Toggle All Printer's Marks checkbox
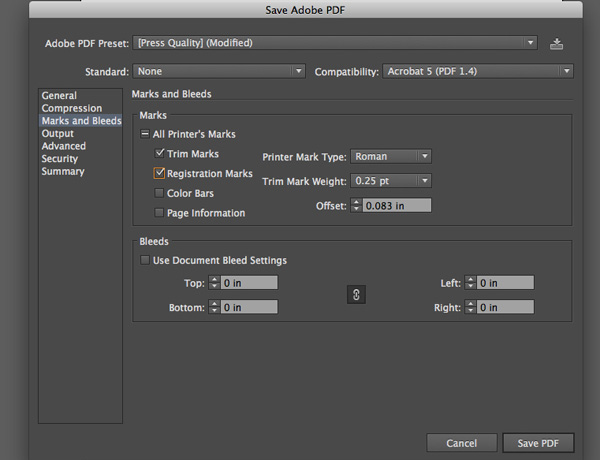This screenshot has height=460, width=600. coord(145,134)
